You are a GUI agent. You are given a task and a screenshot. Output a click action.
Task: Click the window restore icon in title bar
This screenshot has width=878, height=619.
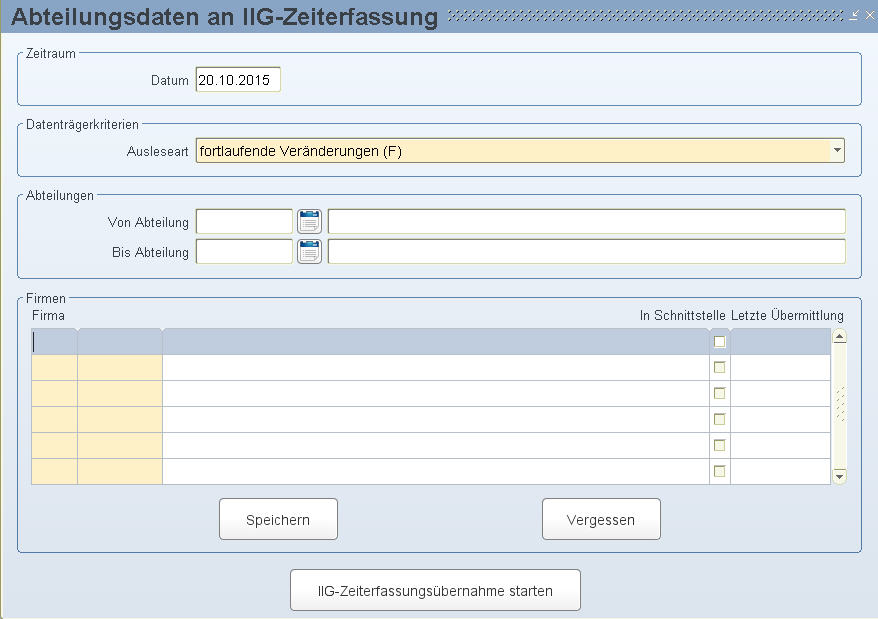point(853,16)
